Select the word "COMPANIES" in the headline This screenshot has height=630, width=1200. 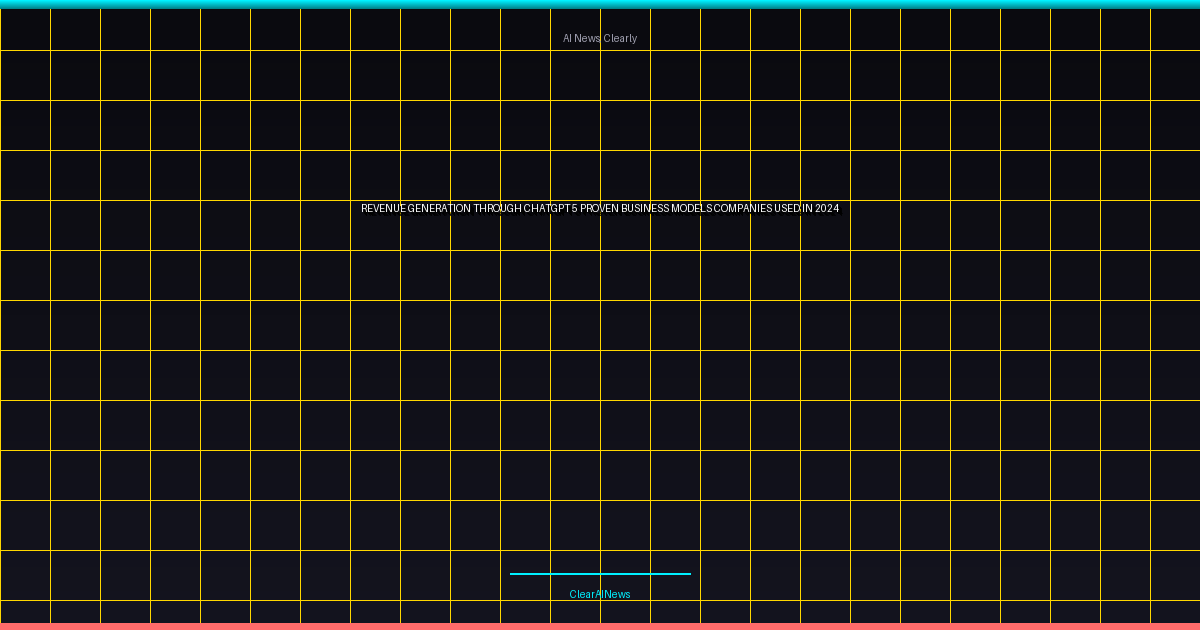742,209
